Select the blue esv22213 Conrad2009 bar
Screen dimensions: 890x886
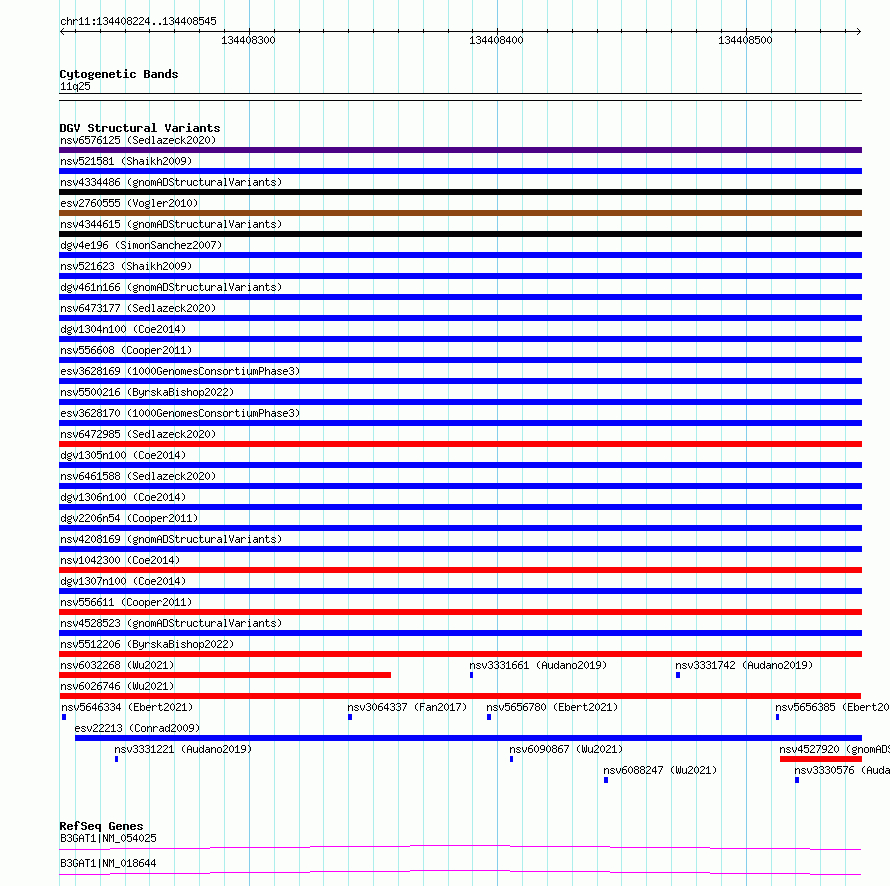468,738
